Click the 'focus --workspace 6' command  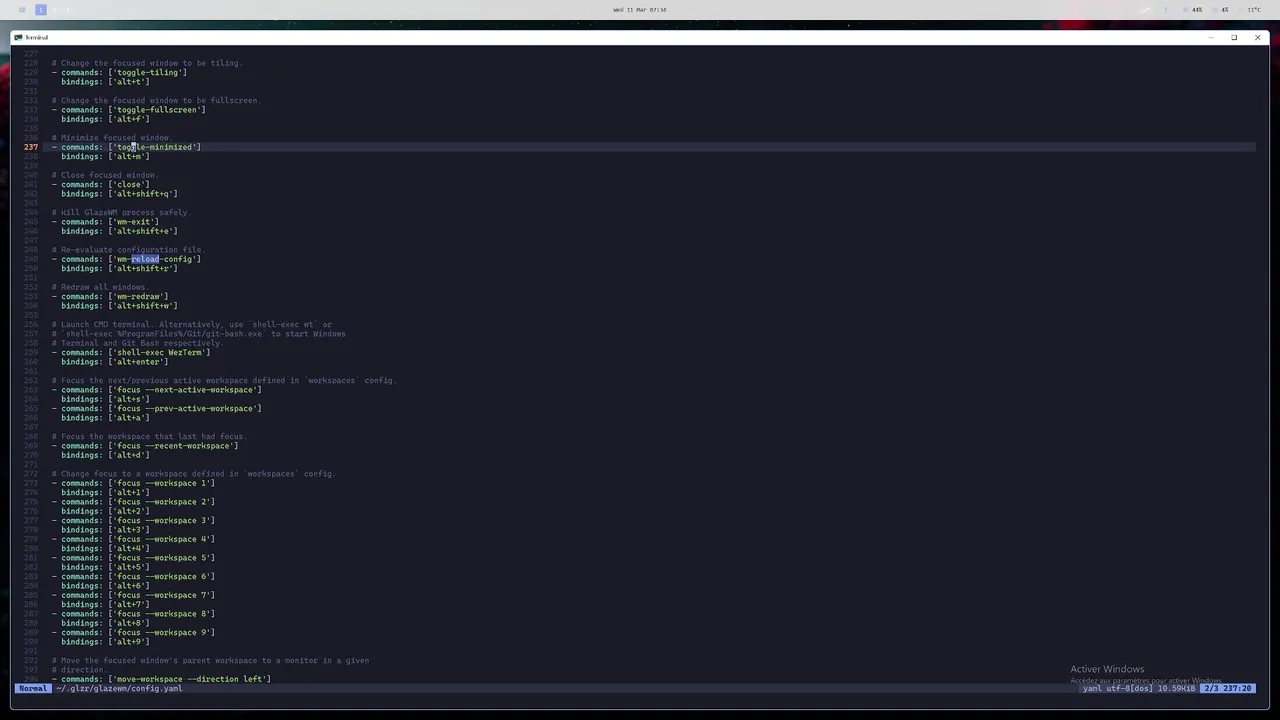click(x=163, y=577)
